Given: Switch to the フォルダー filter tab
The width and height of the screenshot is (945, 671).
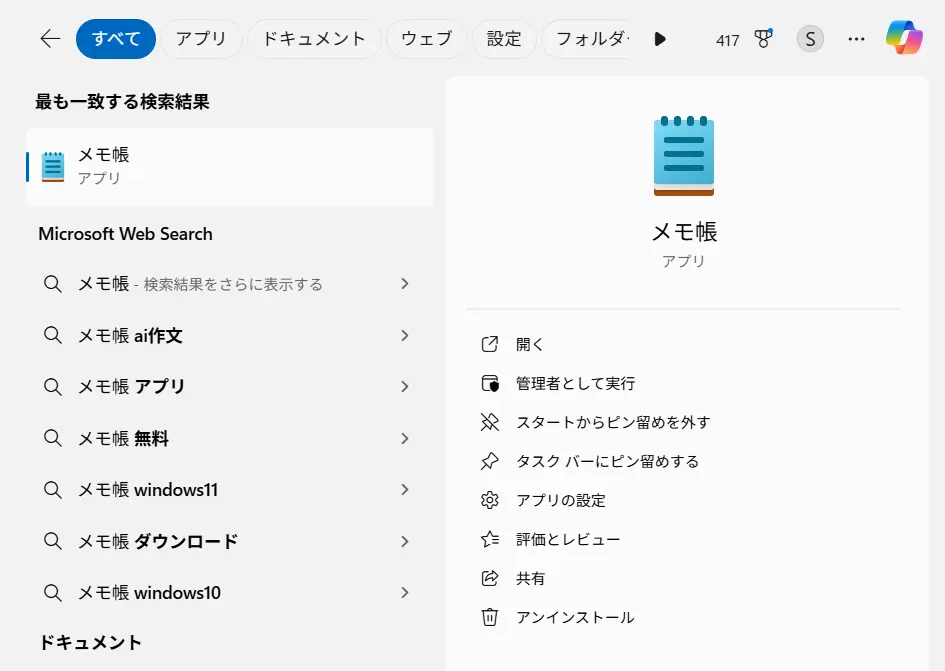Looking at the screenshot, I should [x=586, y=39].
